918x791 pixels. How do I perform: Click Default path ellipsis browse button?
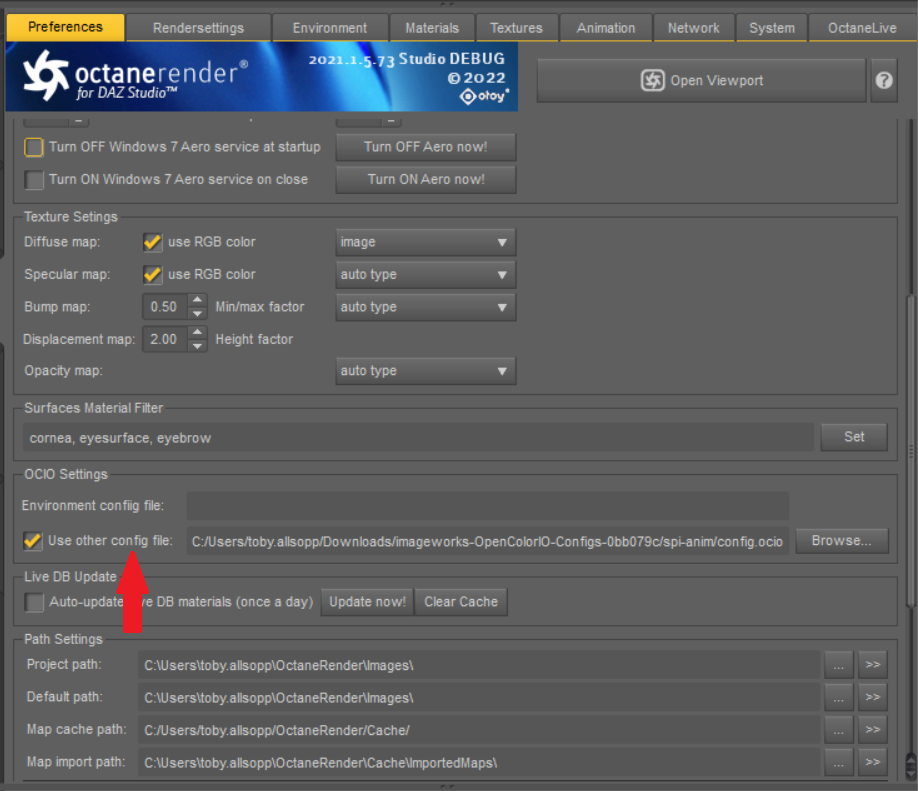838,697
